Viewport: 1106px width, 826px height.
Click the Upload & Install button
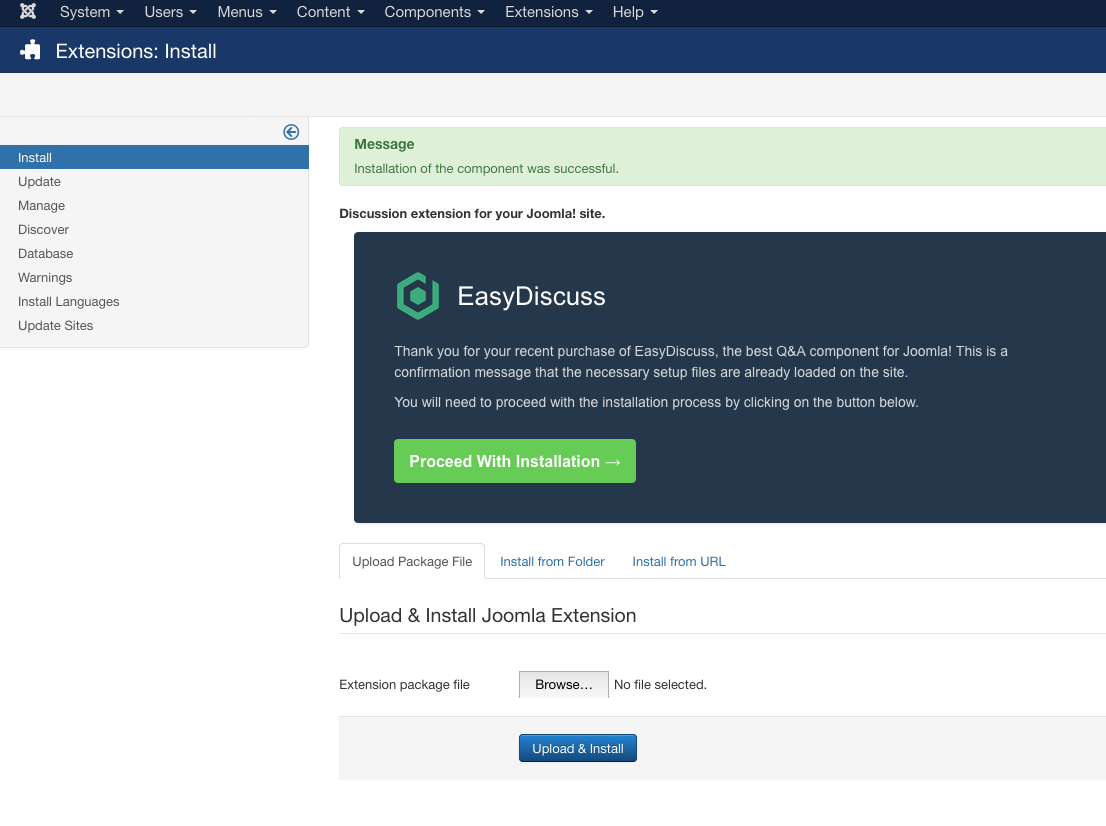[578, 748]
